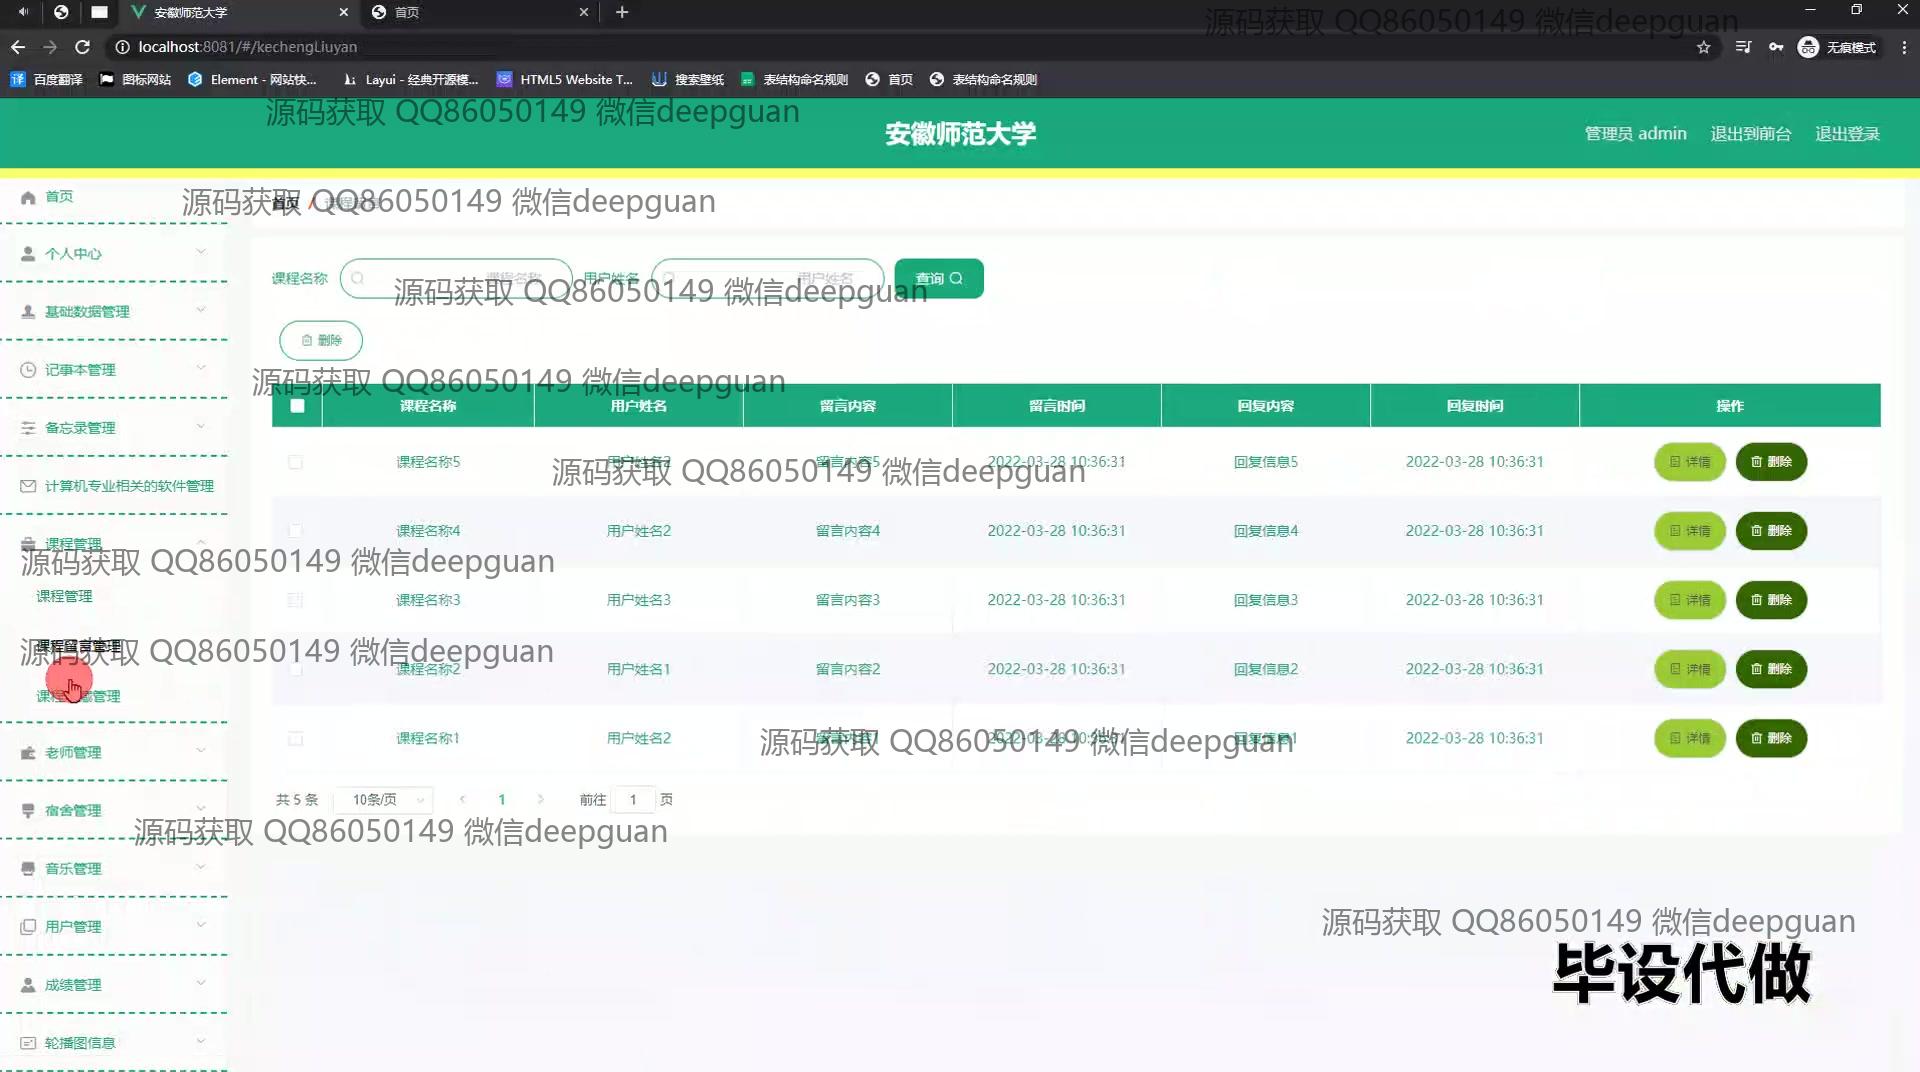
Task: Toggle the select-all checkbox in table header
Action: [x=297, y=406]
